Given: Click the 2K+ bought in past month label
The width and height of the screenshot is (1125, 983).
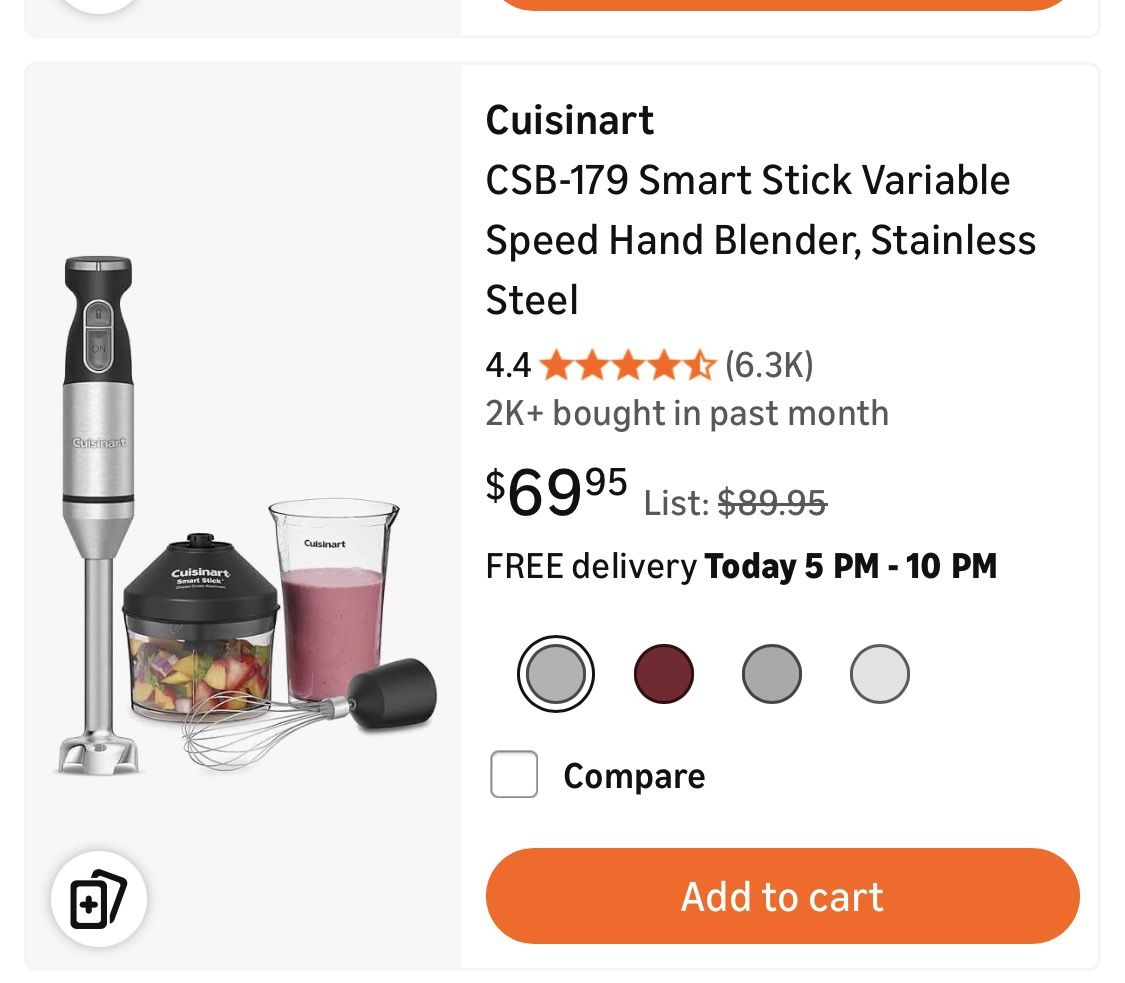Looking at the screenshot, I should [x=687, y=412].
